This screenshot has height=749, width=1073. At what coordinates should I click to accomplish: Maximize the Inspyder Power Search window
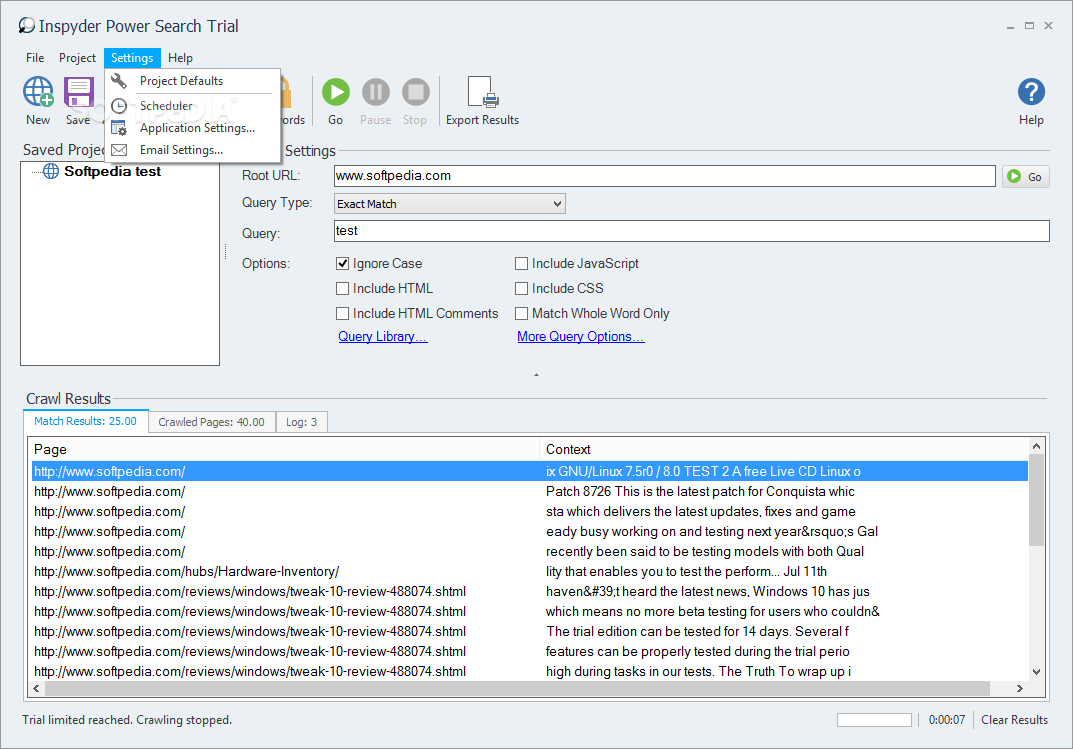[1029, 26]
